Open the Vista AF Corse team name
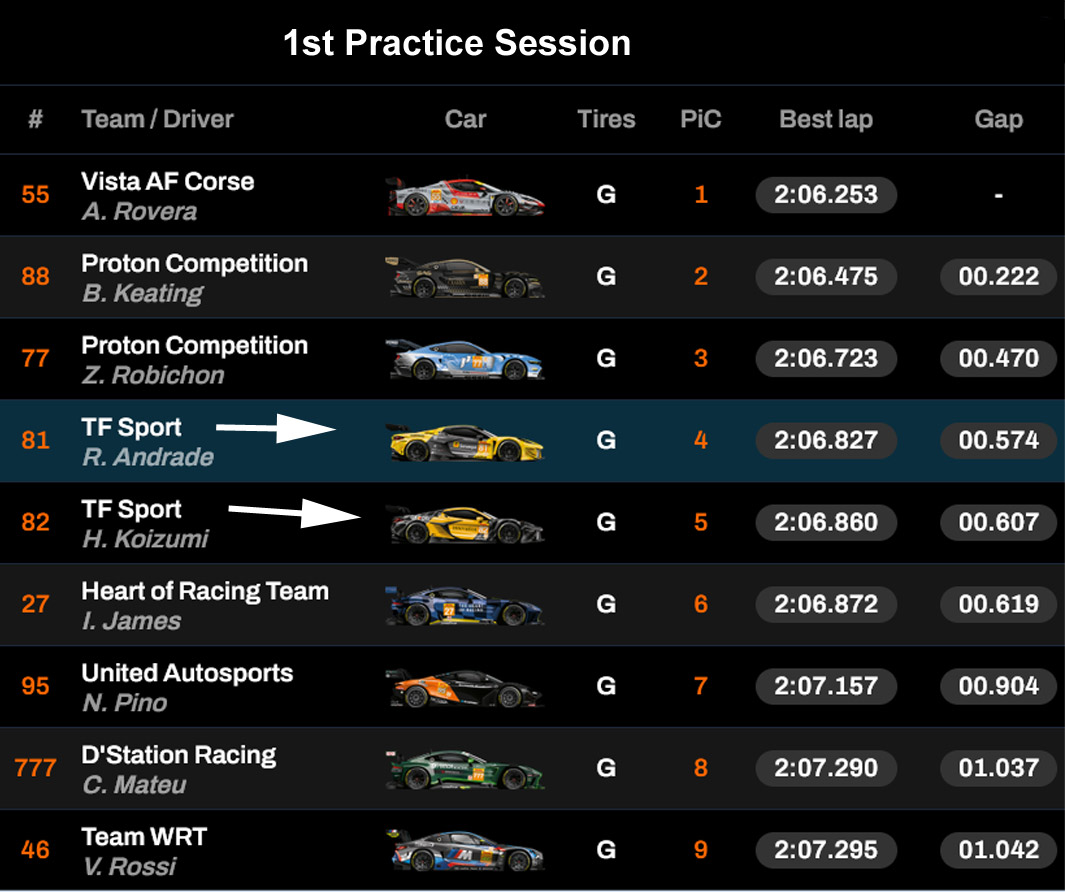The height and width of the screenshot is (892, 1065). point(168,182)
